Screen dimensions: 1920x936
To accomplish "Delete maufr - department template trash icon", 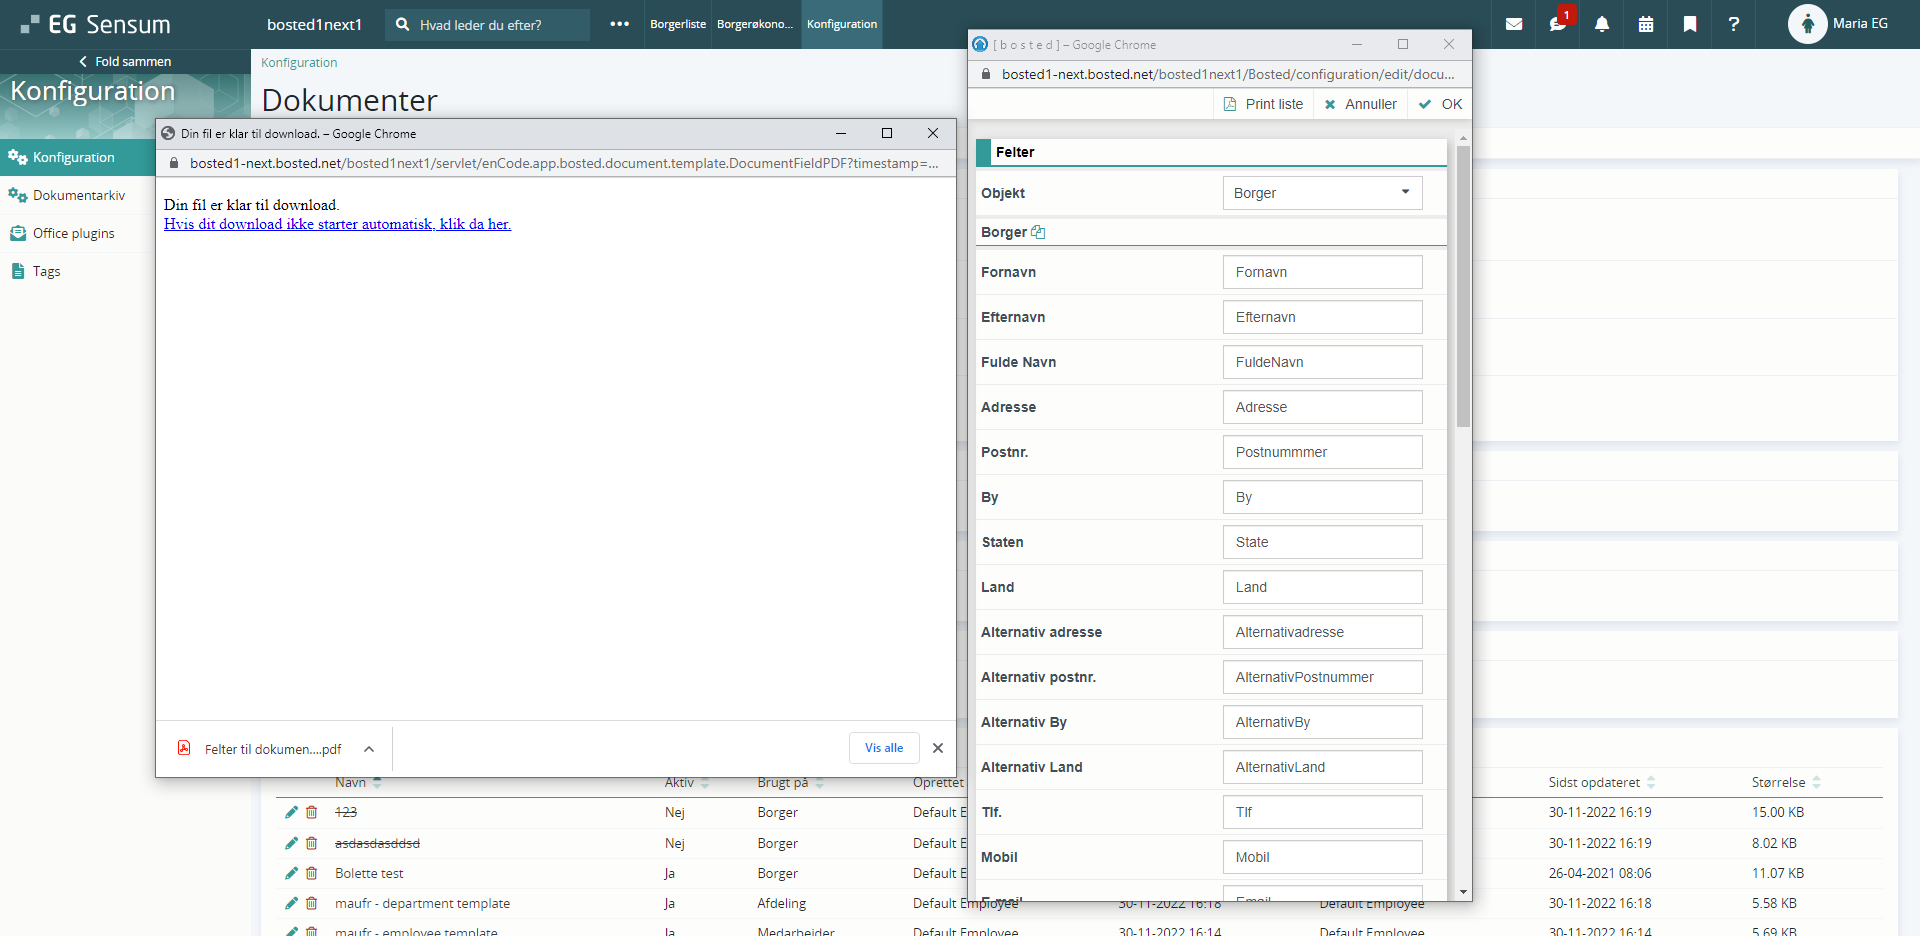I will point(312,903).
